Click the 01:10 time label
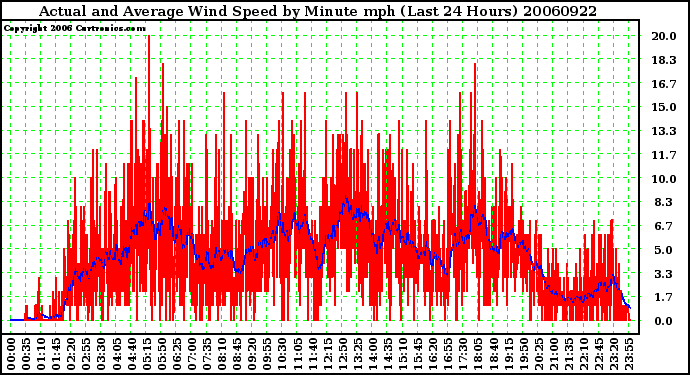The image size is (690, 375). click(41, 354)
